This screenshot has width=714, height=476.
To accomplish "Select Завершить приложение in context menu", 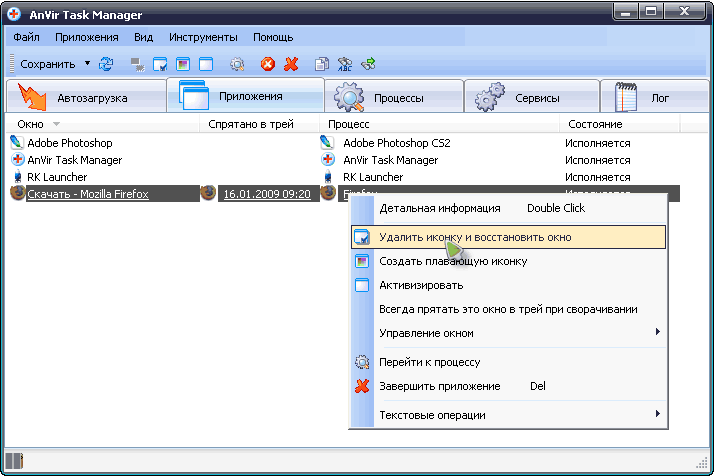I will (439, 386).
